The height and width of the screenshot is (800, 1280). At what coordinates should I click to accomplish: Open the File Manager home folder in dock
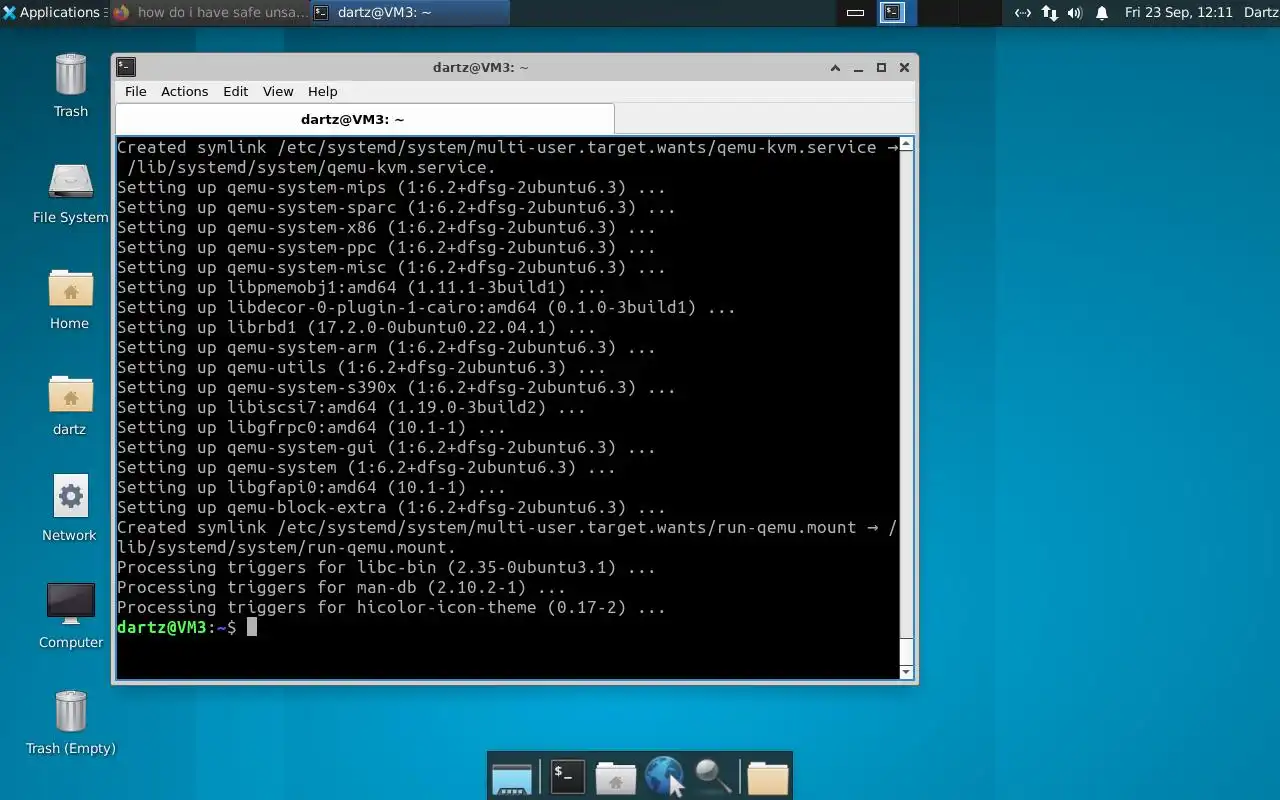tap(615, 777)
